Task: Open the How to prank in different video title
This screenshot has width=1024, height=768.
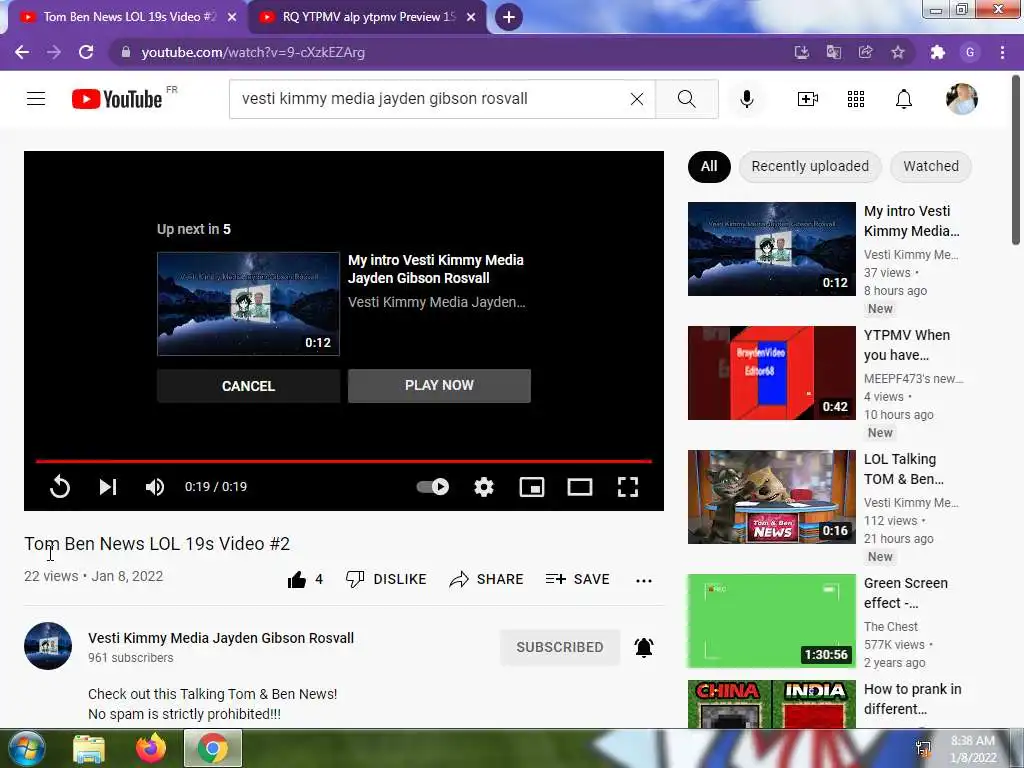Action: (x=912, y=699)
